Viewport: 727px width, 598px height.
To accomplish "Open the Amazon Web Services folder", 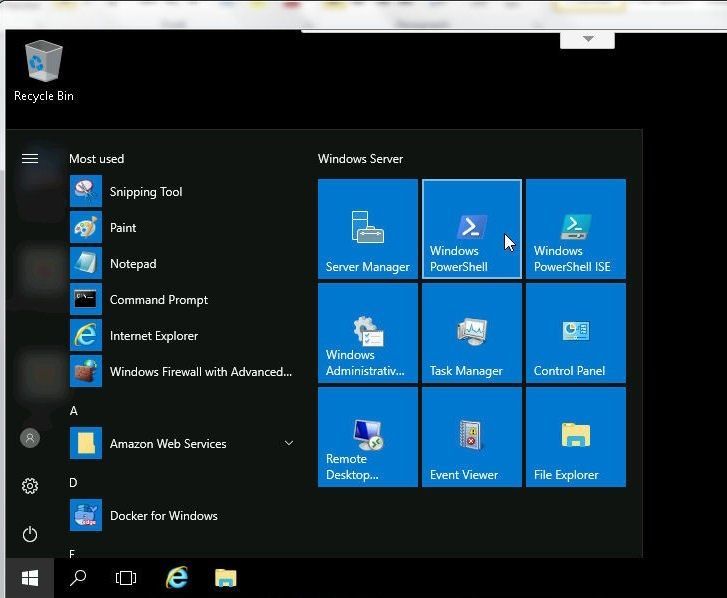I will click(x=182, y=444).
